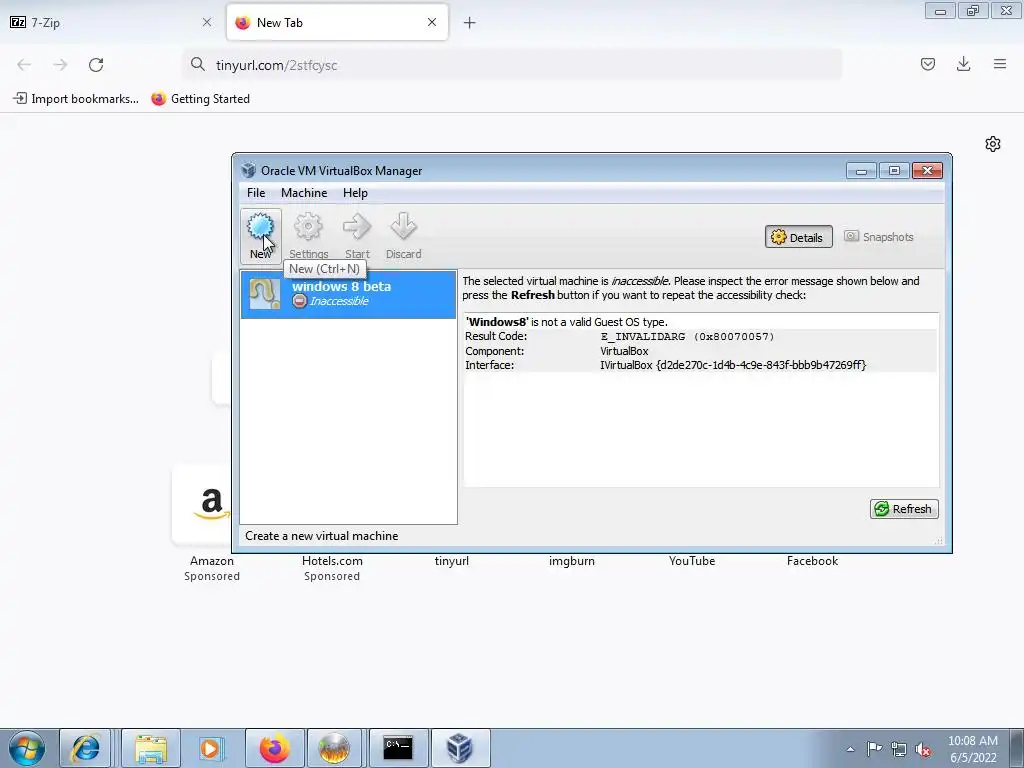The height and width of the screenshot is (768, 1024).
Task: Click the New virtual machine toolbar icon
Action: tap(261, 236)
